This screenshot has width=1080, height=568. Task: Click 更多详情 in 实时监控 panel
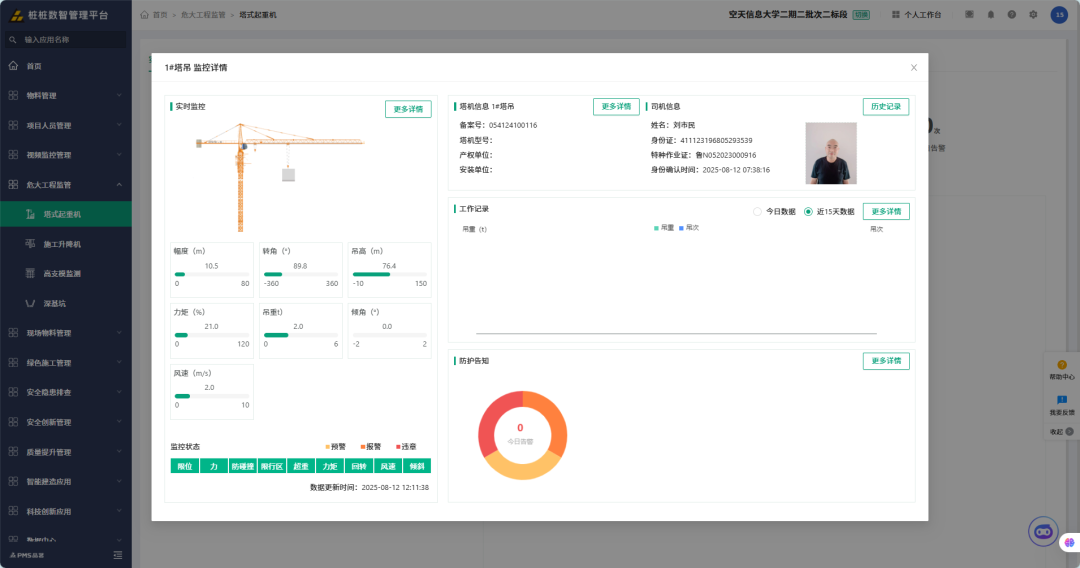click(x=408, y=109)
